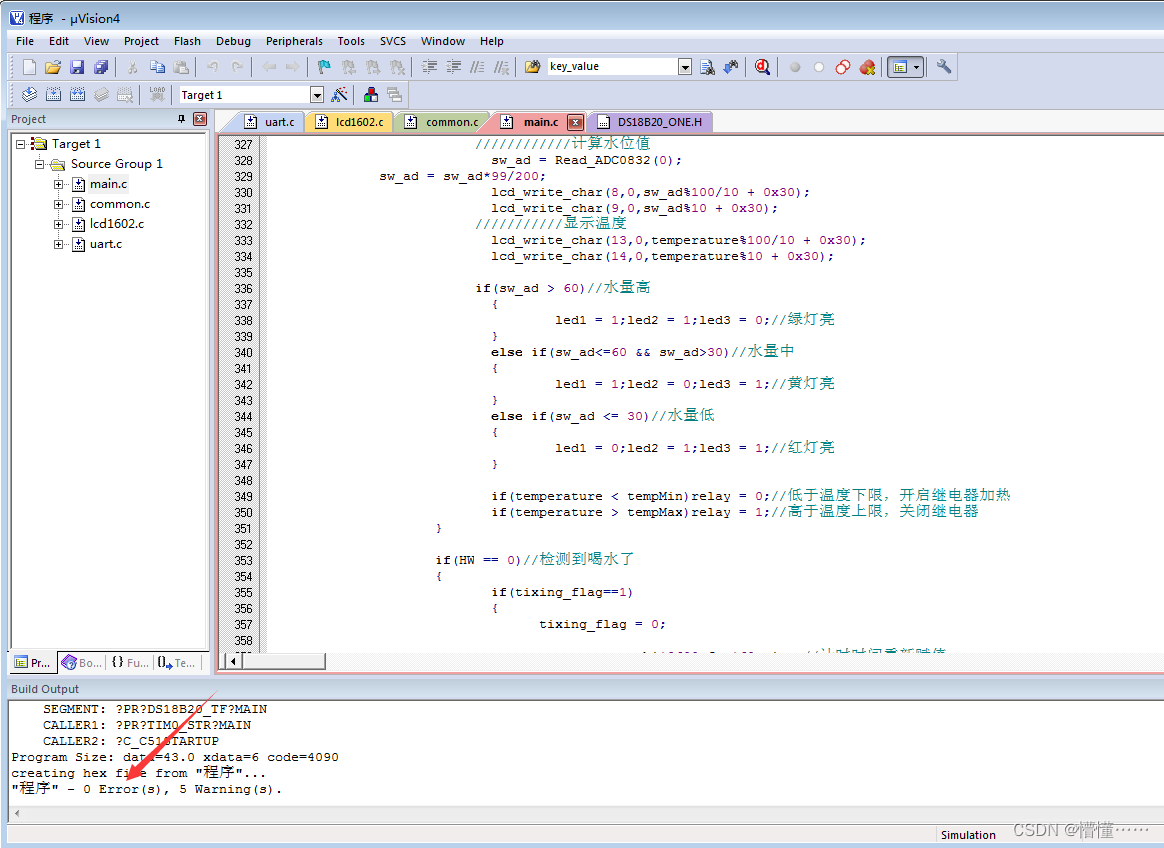Image resolution: width=1164 pixels, height=848 pixels.
Task: Expand main.c in project tree
Action: pyautogui.click(x=58, y=184)
